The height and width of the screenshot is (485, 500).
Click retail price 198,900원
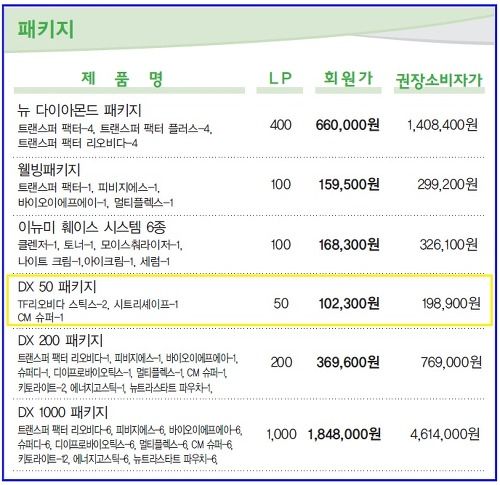tap(451, 303)
